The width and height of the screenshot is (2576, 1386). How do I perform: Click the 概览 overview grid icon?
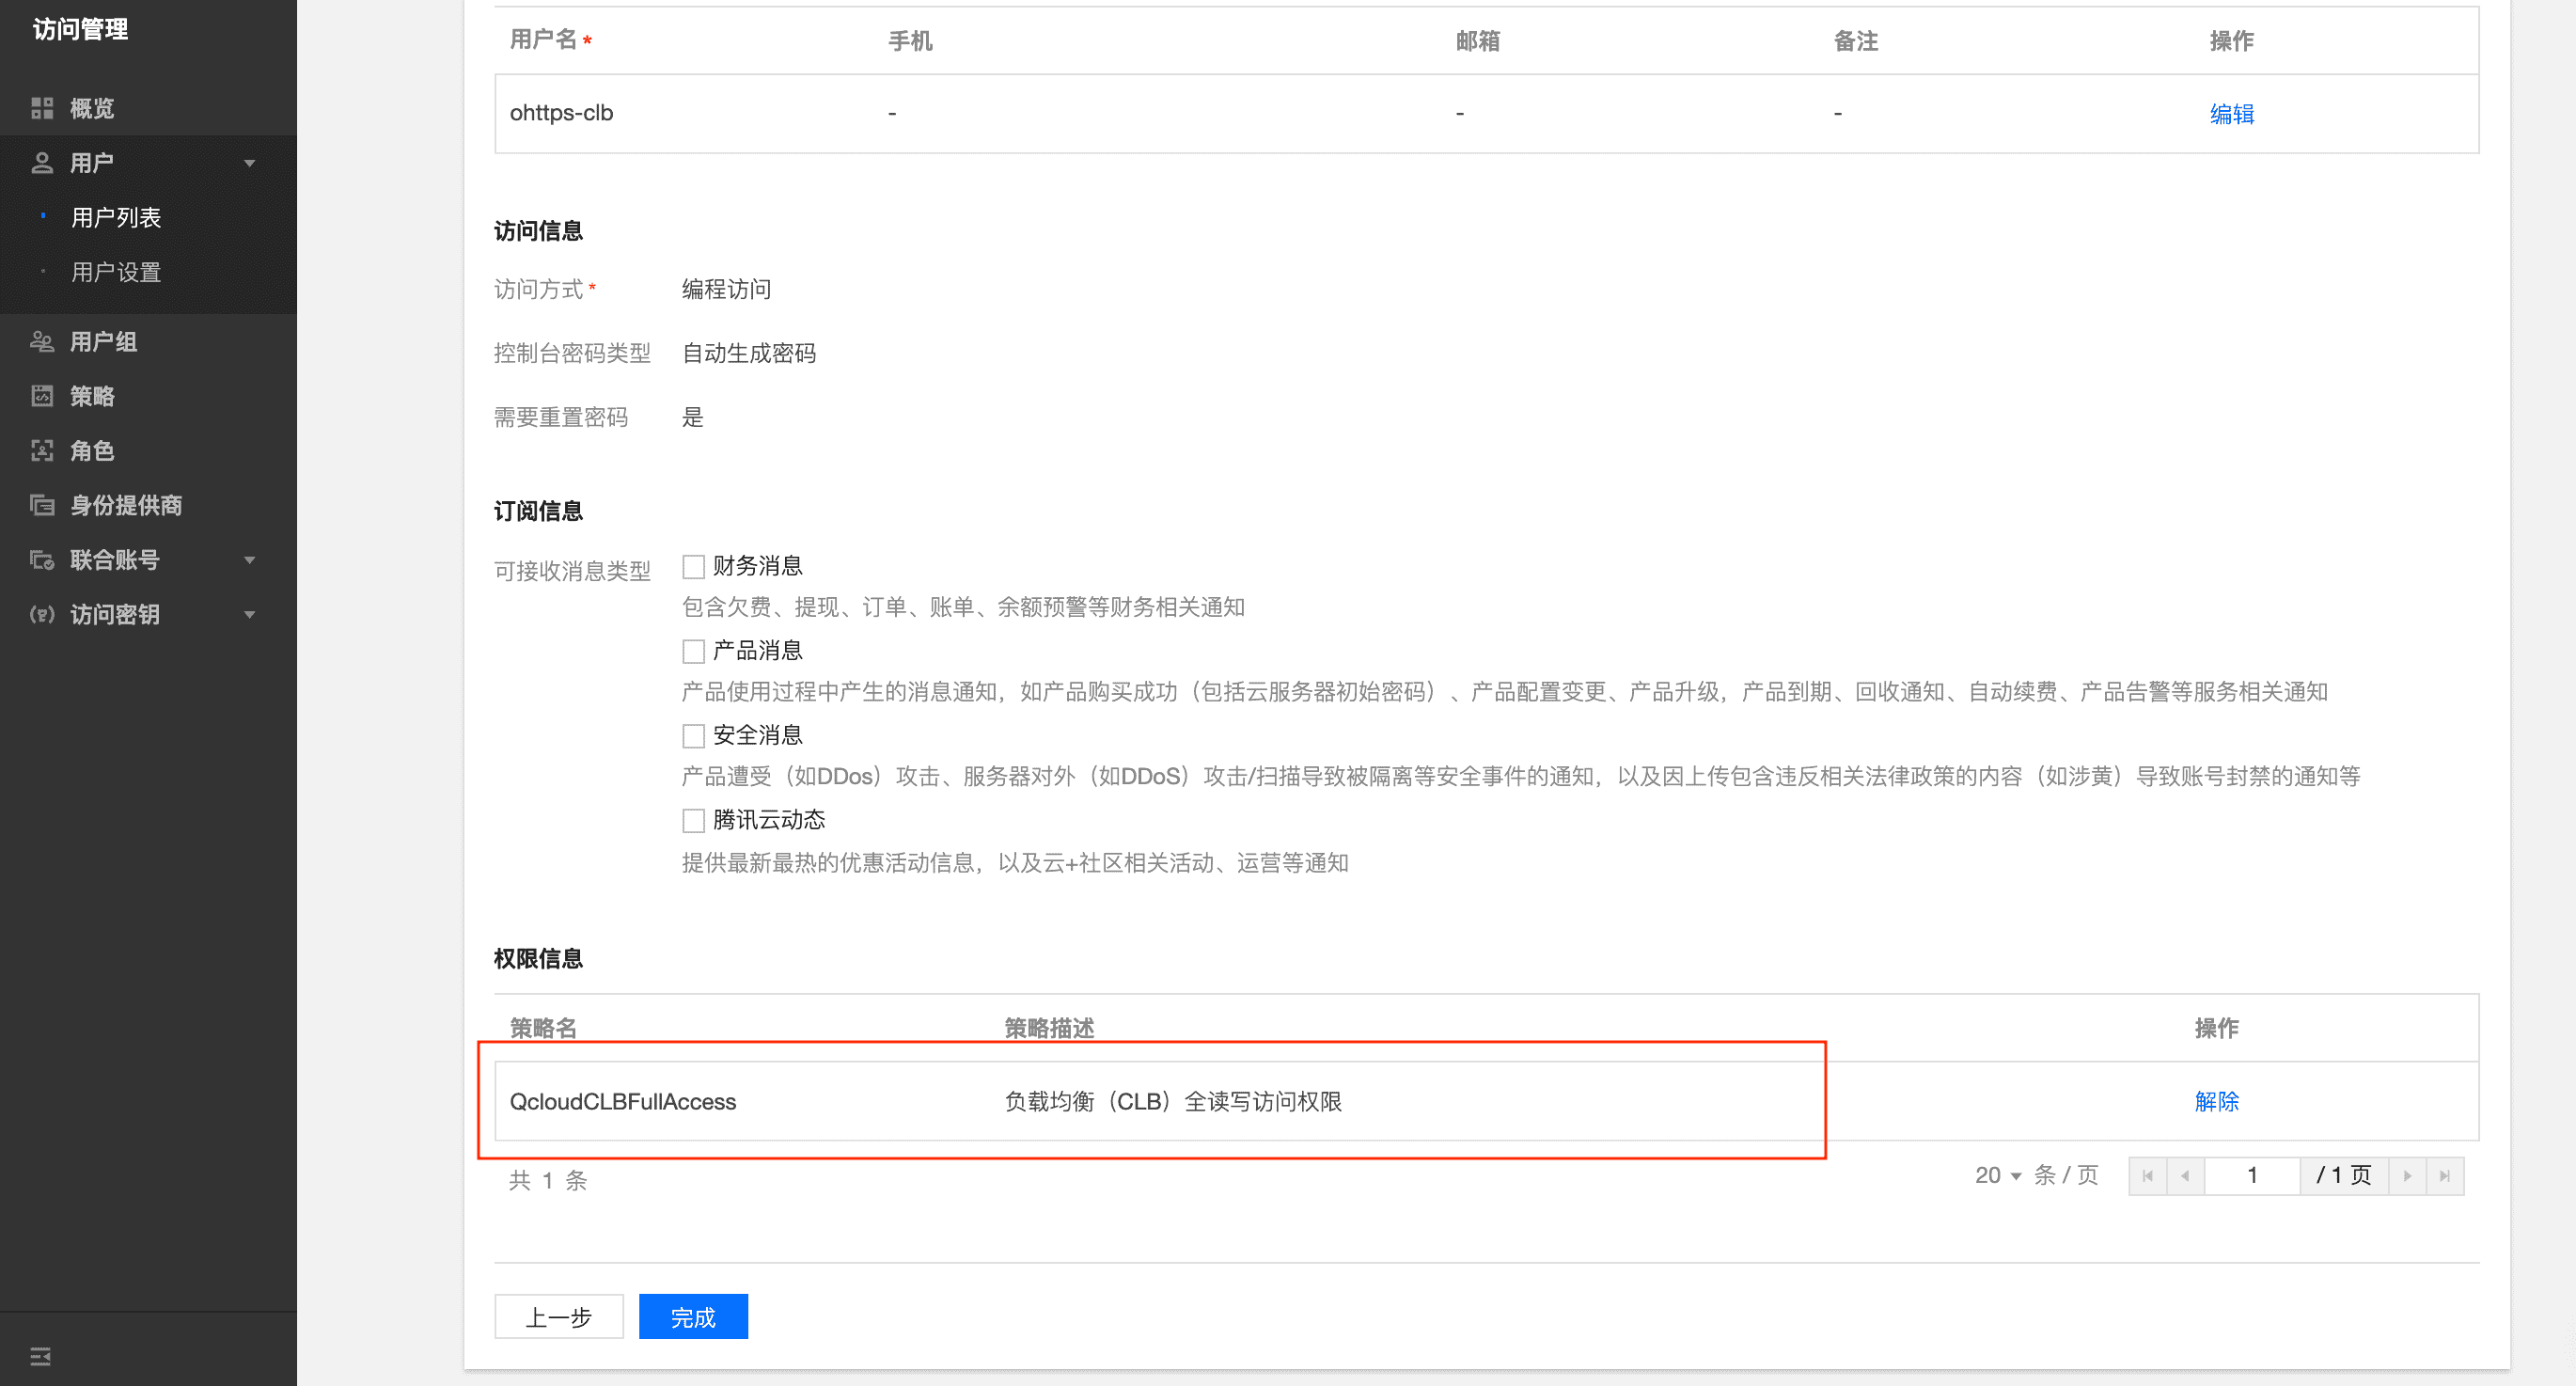click(42, 108)
